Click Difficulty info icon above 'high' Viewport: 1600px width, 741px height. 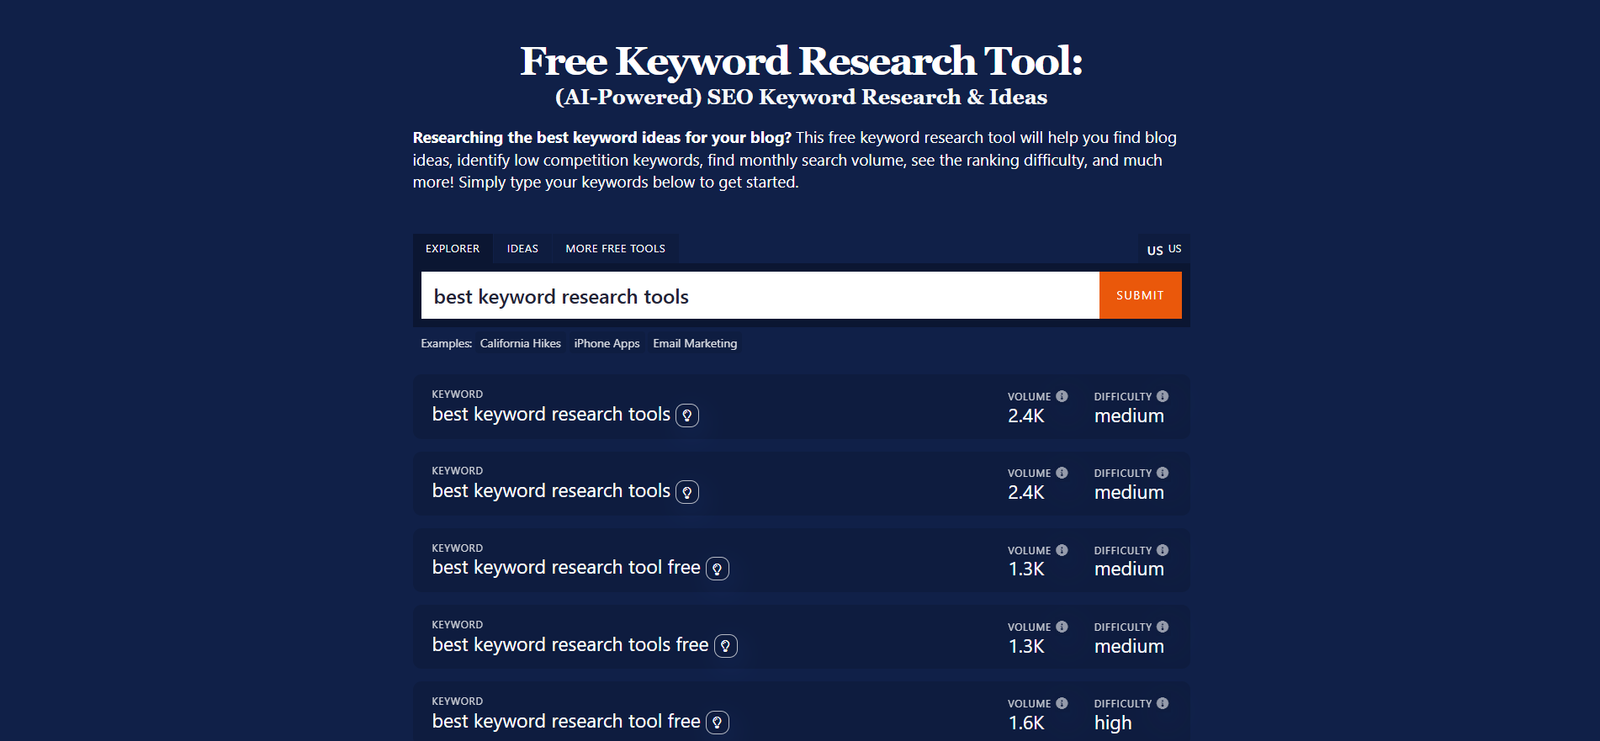[1162, 703]
